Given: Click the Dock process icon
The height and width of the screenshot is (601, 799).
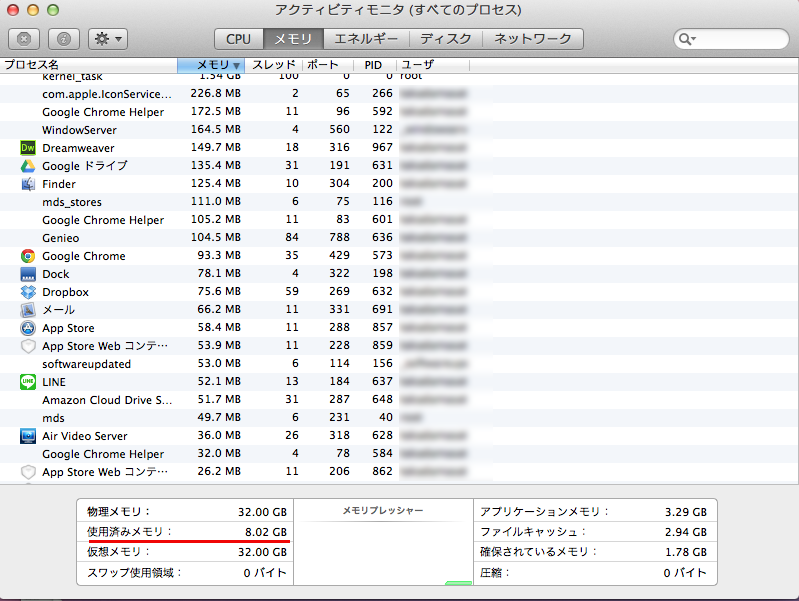Looking at the screenshot, I should pyautogui.click(x=28, y=274).
